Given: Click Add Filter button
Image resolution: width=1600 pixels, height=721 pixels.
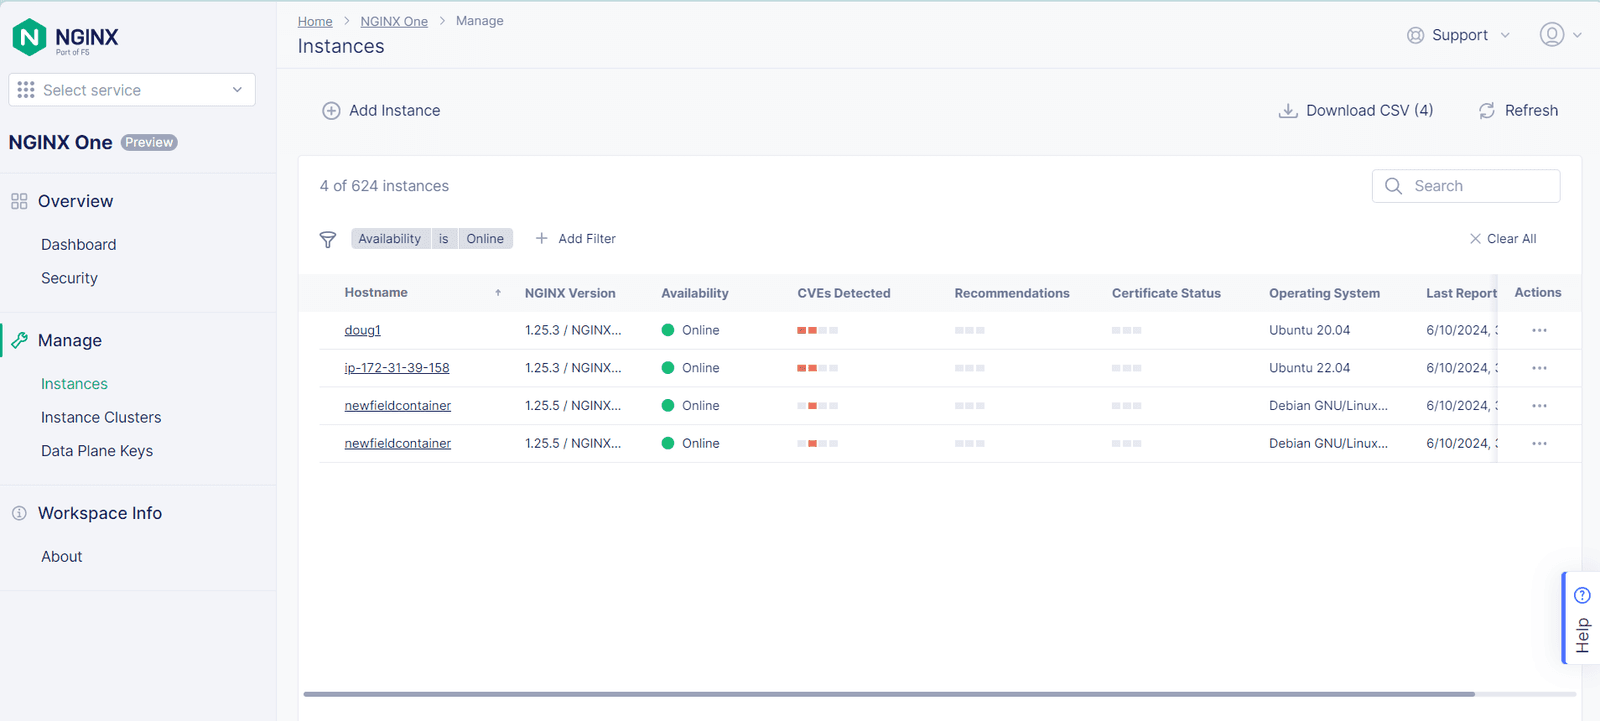Looking at the screenshot, I should [576, 239].
